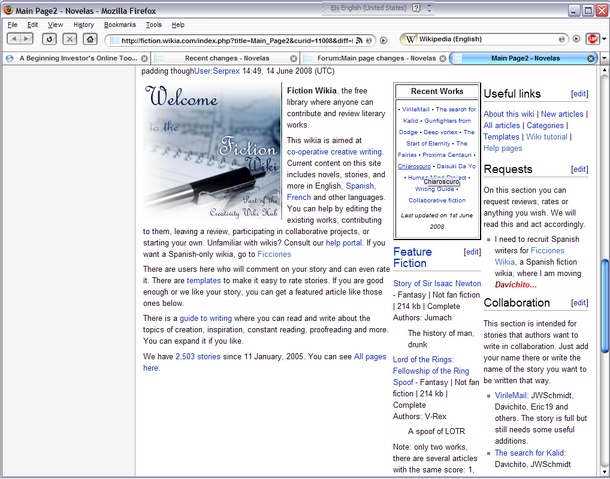Screen dimensions: 610x479
Task: Open the Story of Sir Isaac Newton link
Action: (x=437, y=283)
